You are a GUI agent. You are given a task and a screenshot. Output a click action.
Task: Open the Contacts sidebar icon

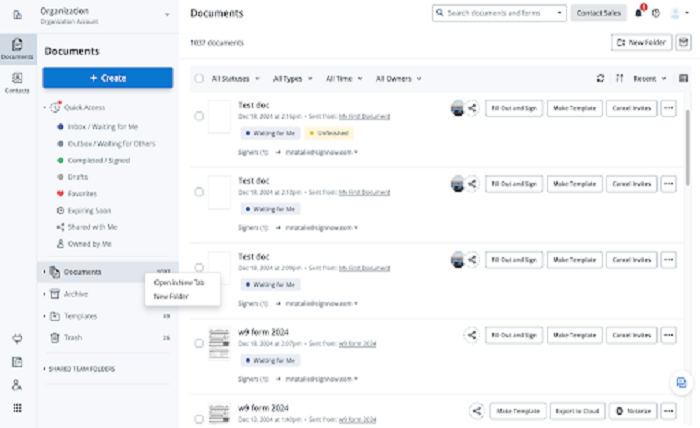(x=17, y=83)
